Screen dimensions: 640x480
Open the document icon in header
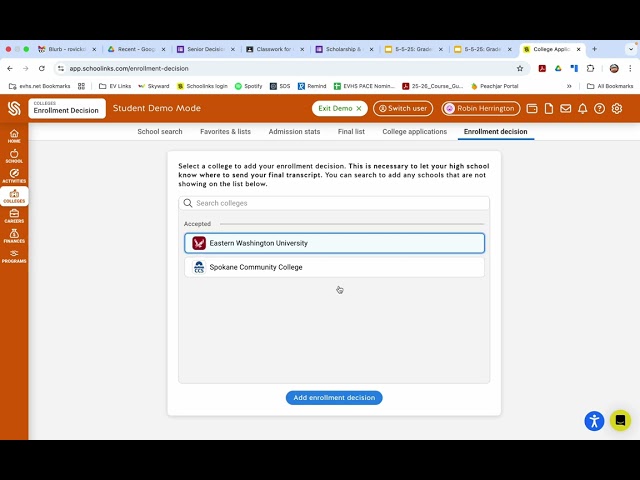point(549,108)
